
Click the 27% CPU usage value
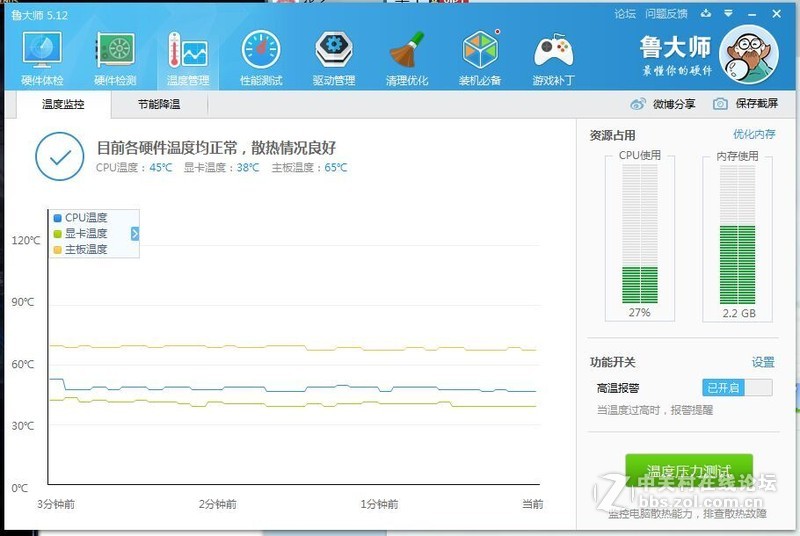(x=639, y=312)
